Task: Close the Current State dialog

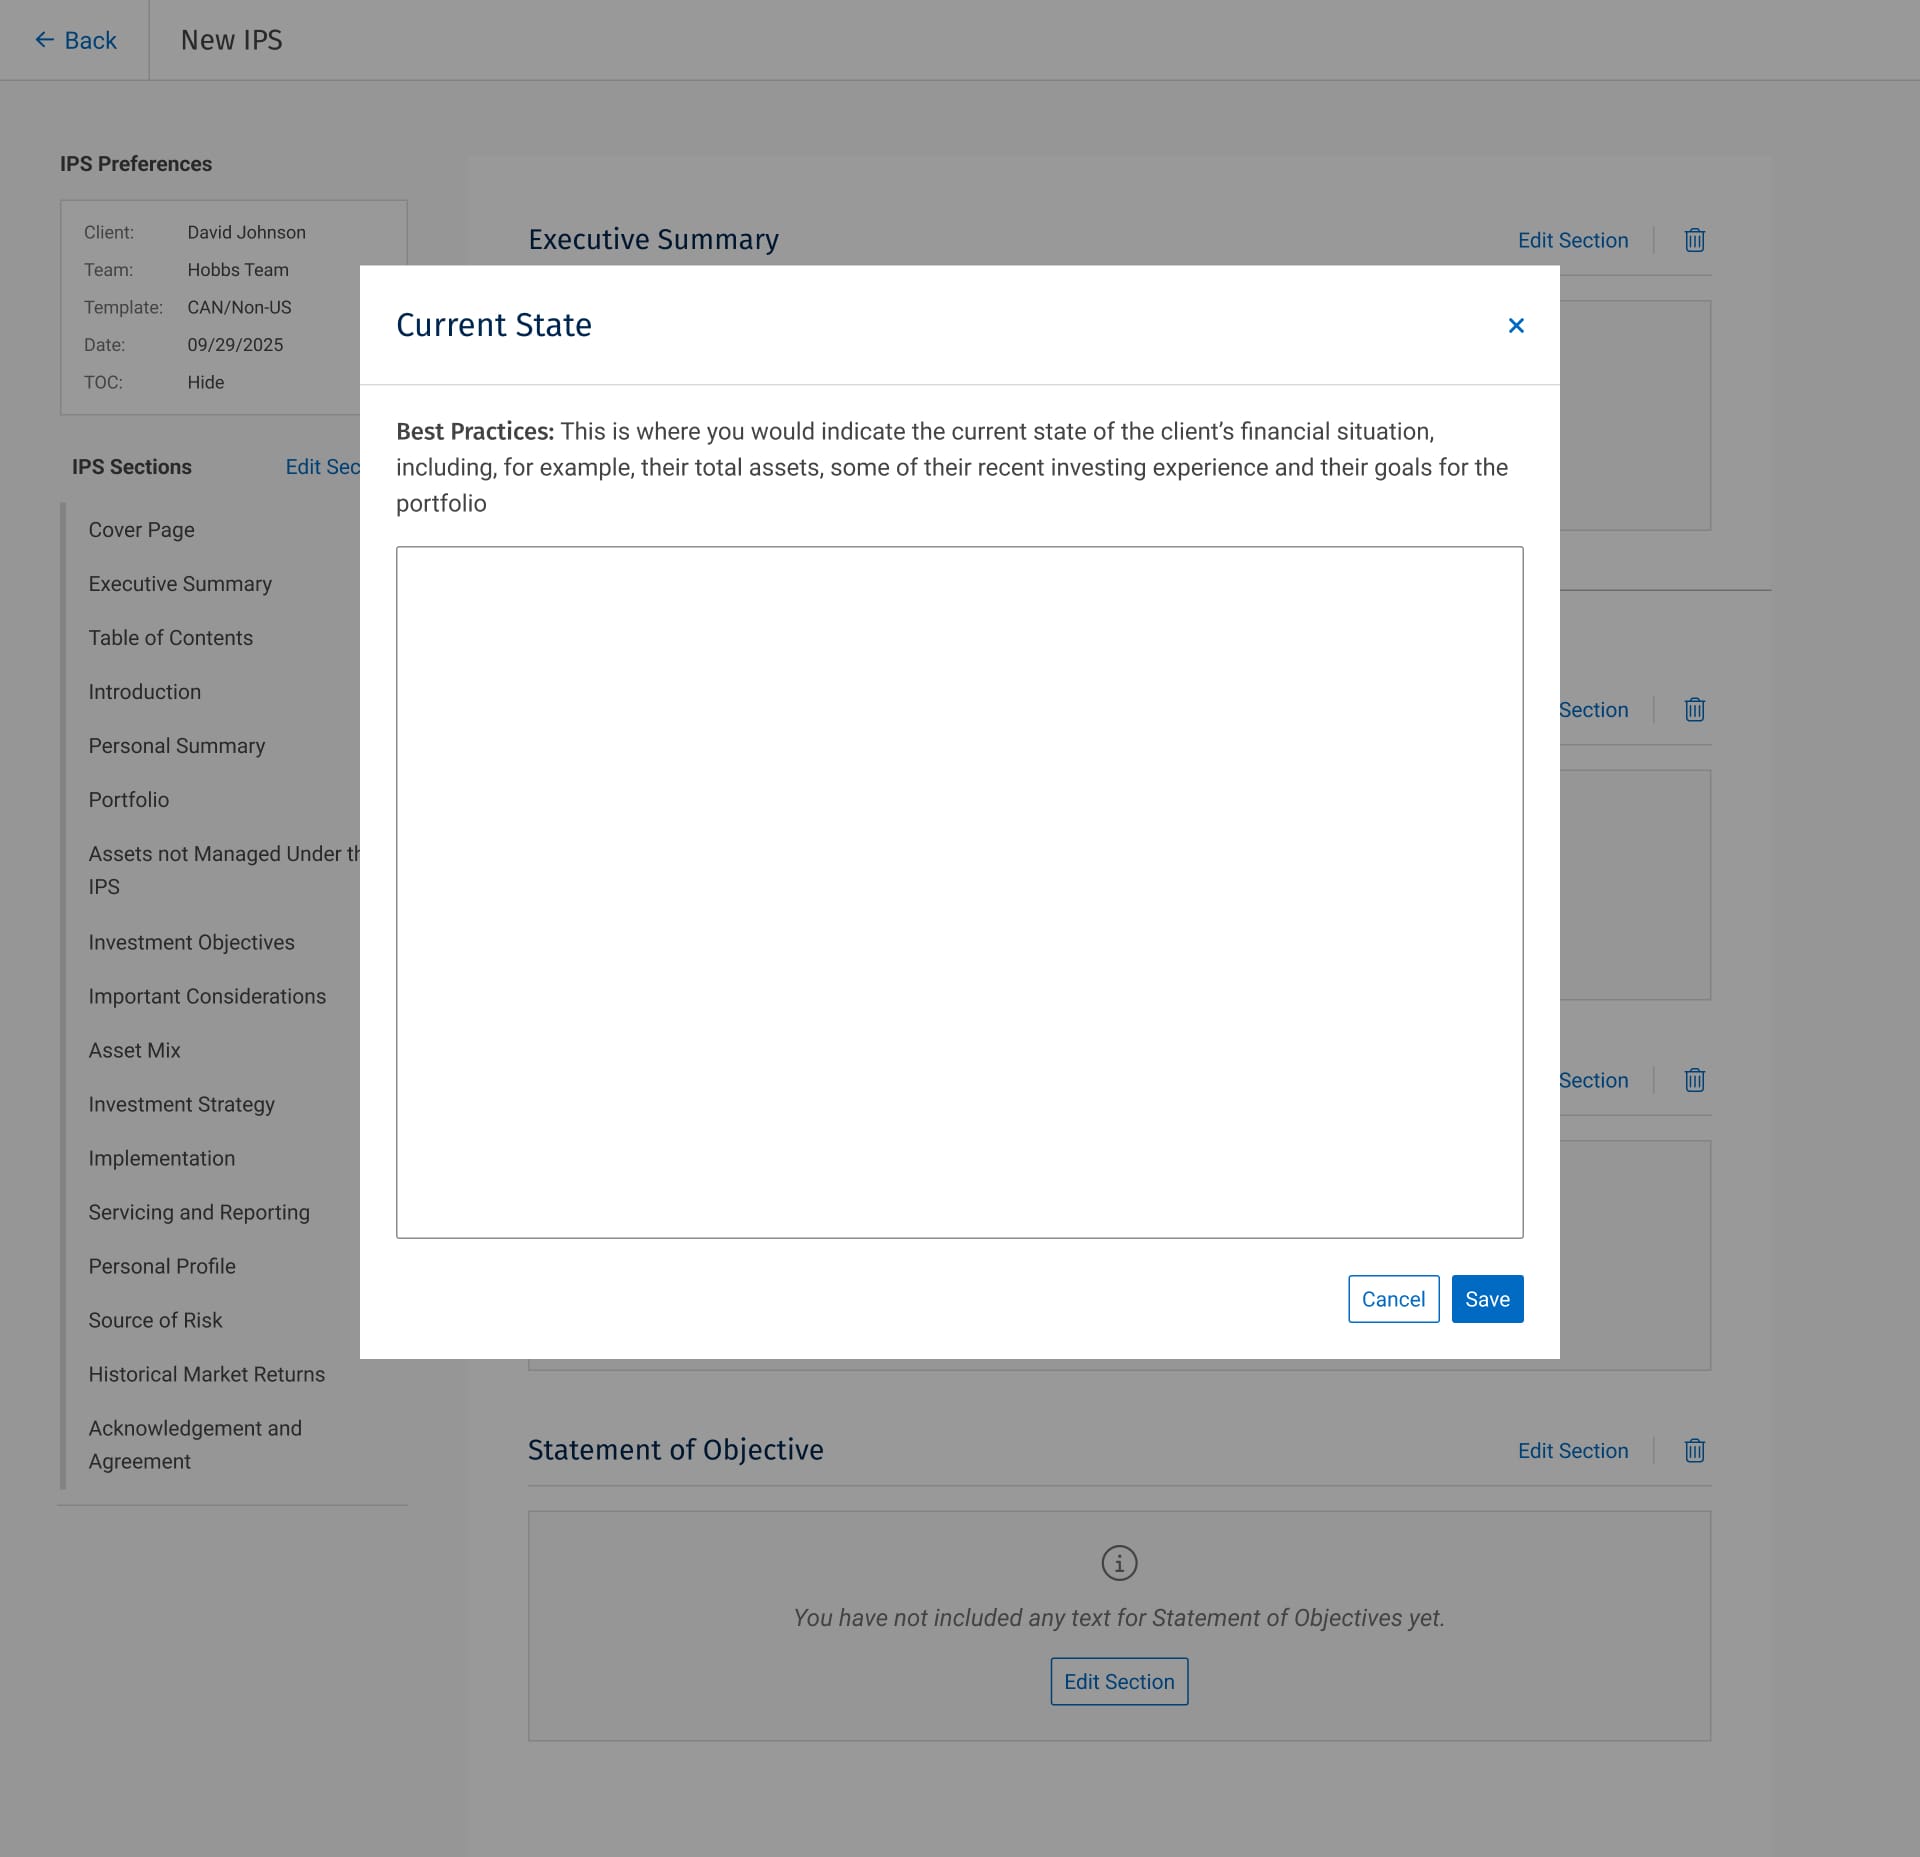Action: click(x=1515, y=326)
